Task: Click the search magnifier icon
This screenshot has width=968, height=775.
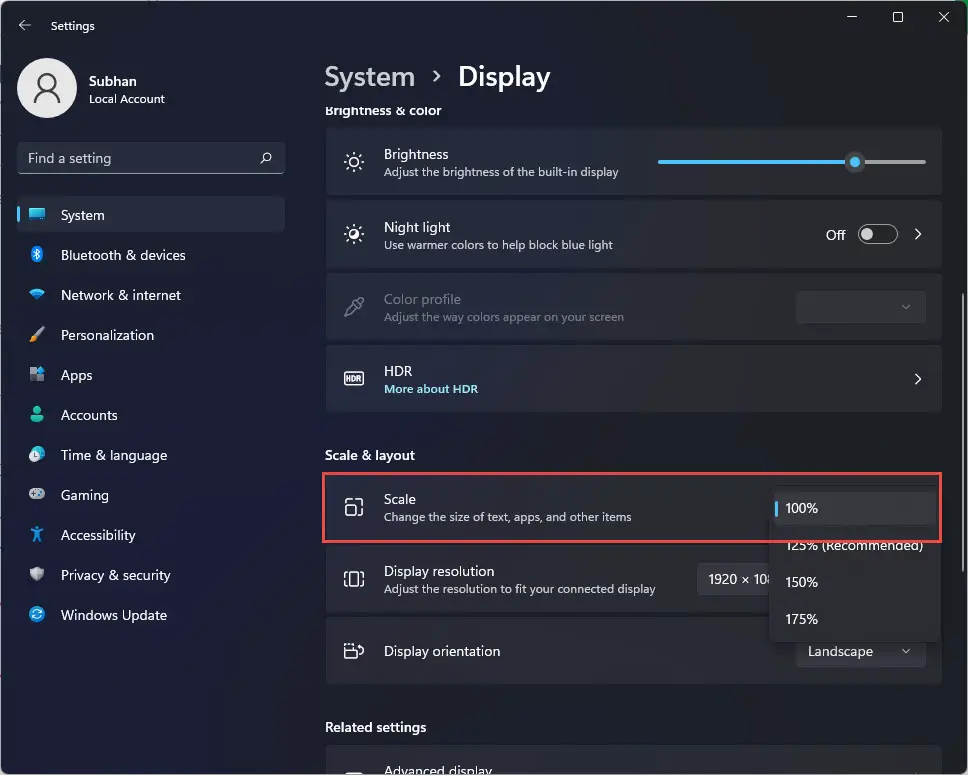Action: point(266,158)
